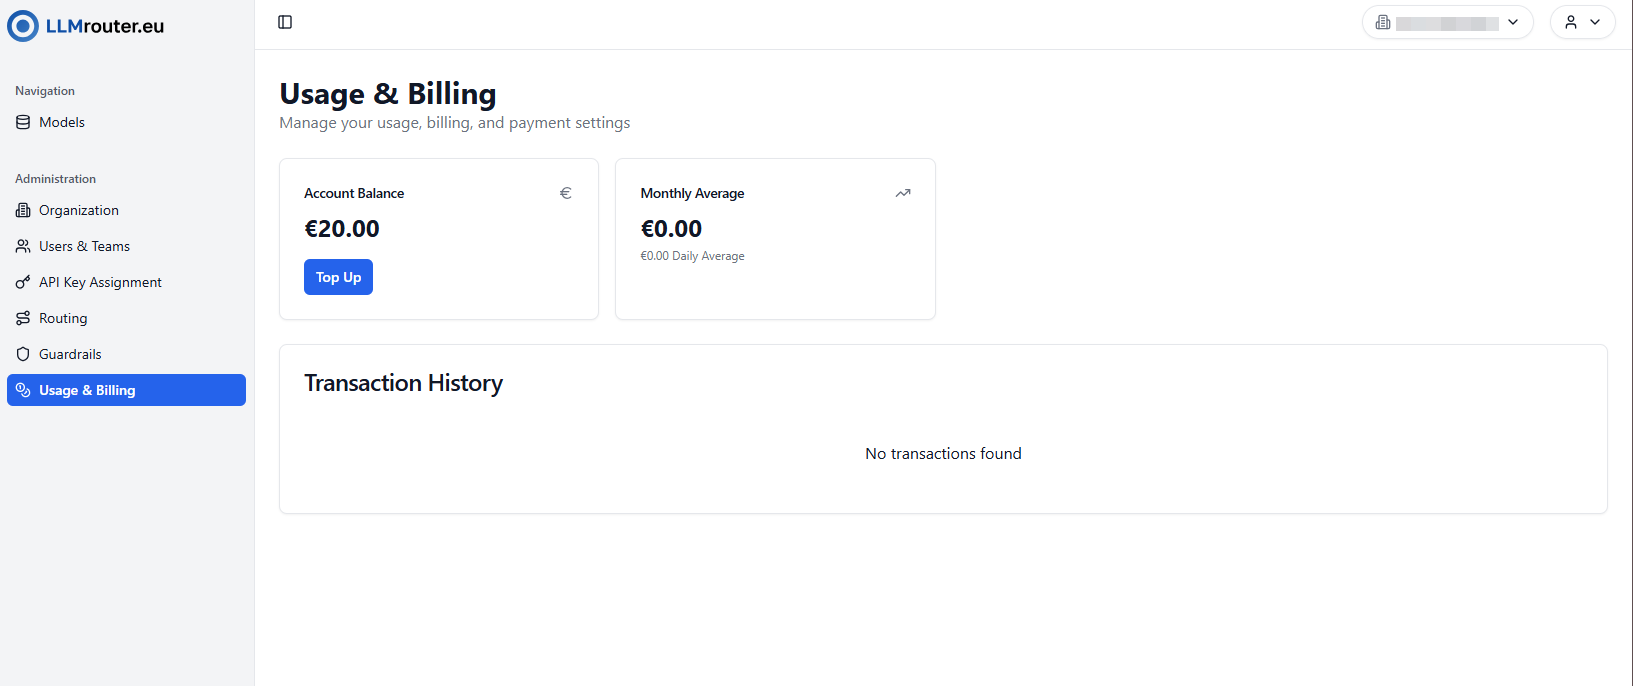This screenshot has width=1633, height=686.
Task: Click the Guardrails shield icon
Action: pos(23,354)
